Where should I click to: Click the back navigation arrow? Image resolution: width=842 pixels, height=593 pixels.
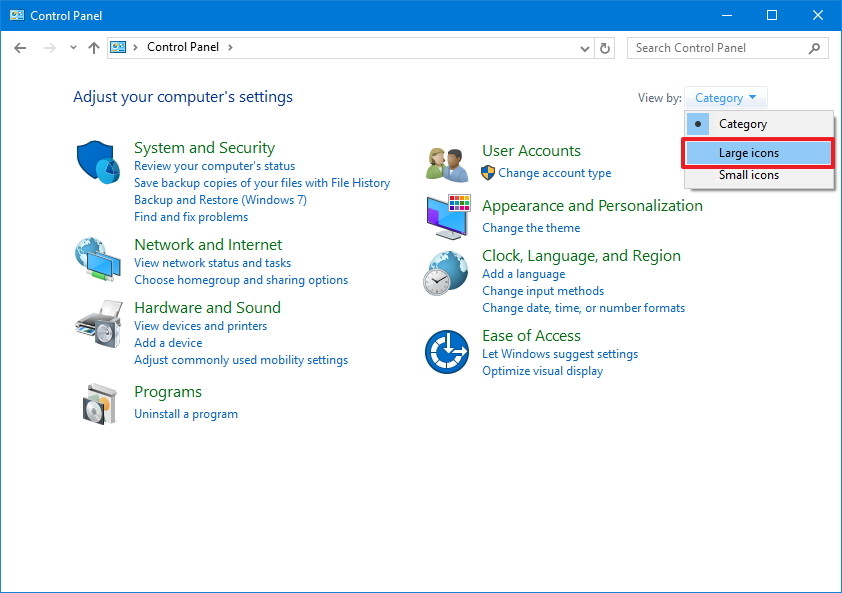click(x=20, y=47)
